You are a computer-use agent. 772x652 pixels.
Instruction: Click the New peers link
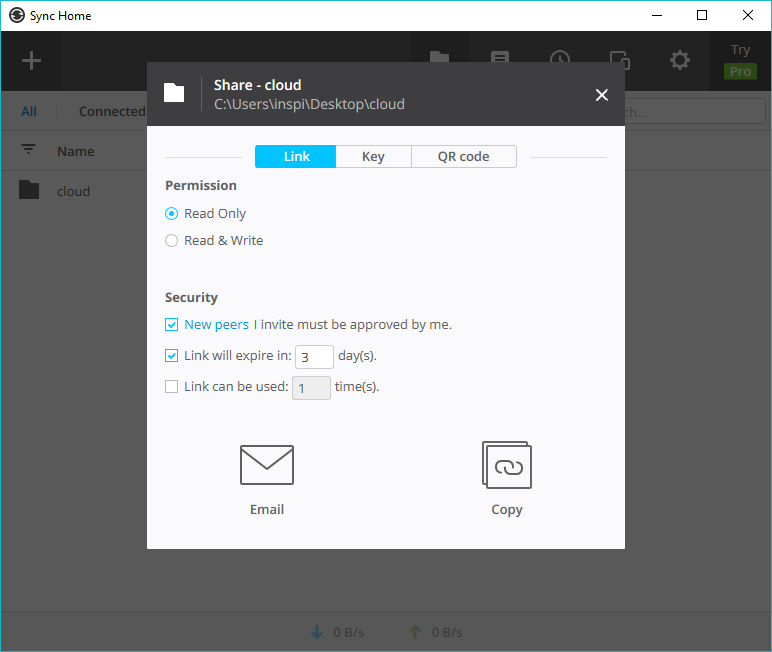(217, 325)
